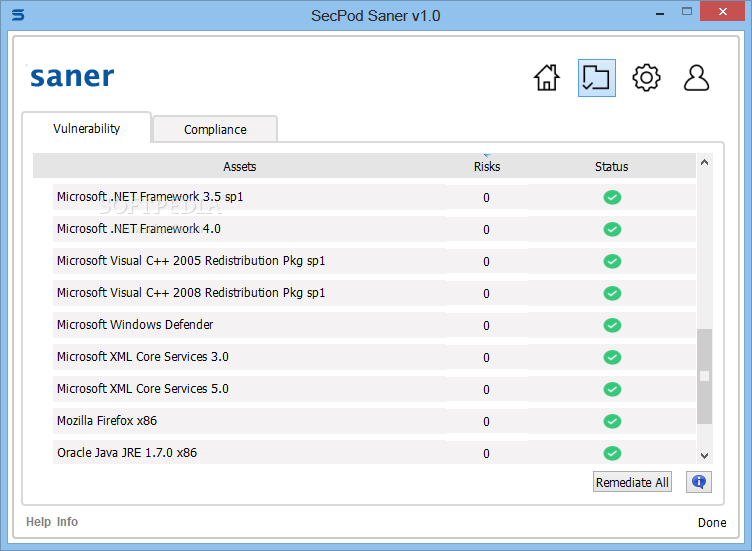This screenshot has height=551, width=752.
Task: Select Microsoft XML Core Services 5.0 row
Action: point(374,389)
